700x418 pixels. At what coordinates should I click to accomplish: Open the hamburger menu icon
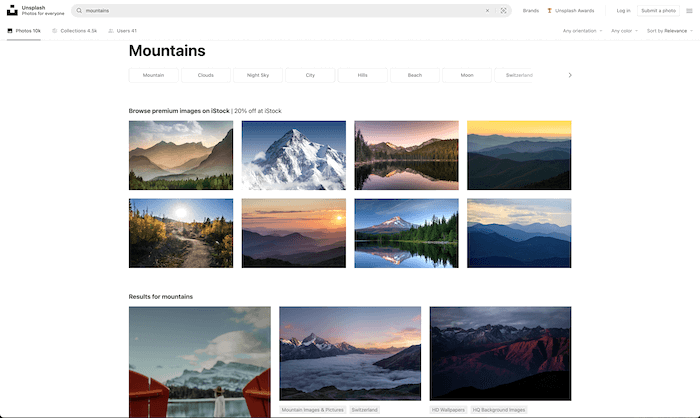[689, 10]
